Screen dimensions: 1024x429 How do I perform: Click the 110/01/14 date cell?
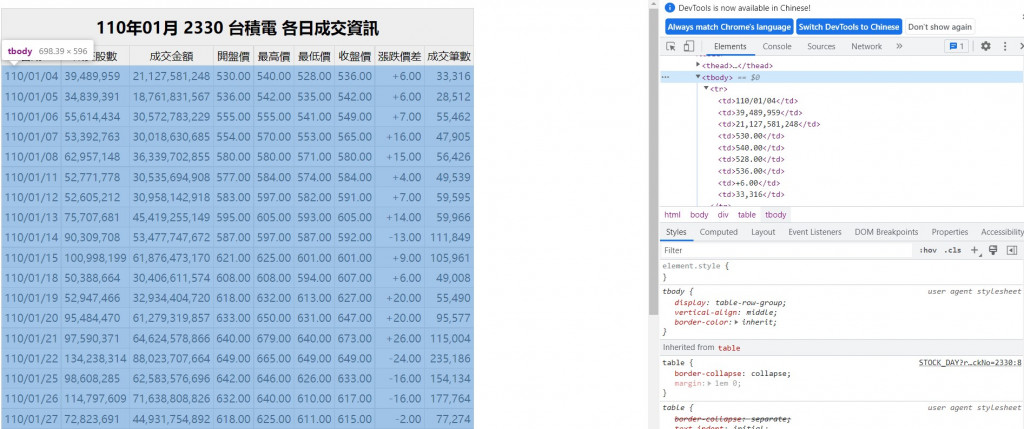click(x=31, y=238)
